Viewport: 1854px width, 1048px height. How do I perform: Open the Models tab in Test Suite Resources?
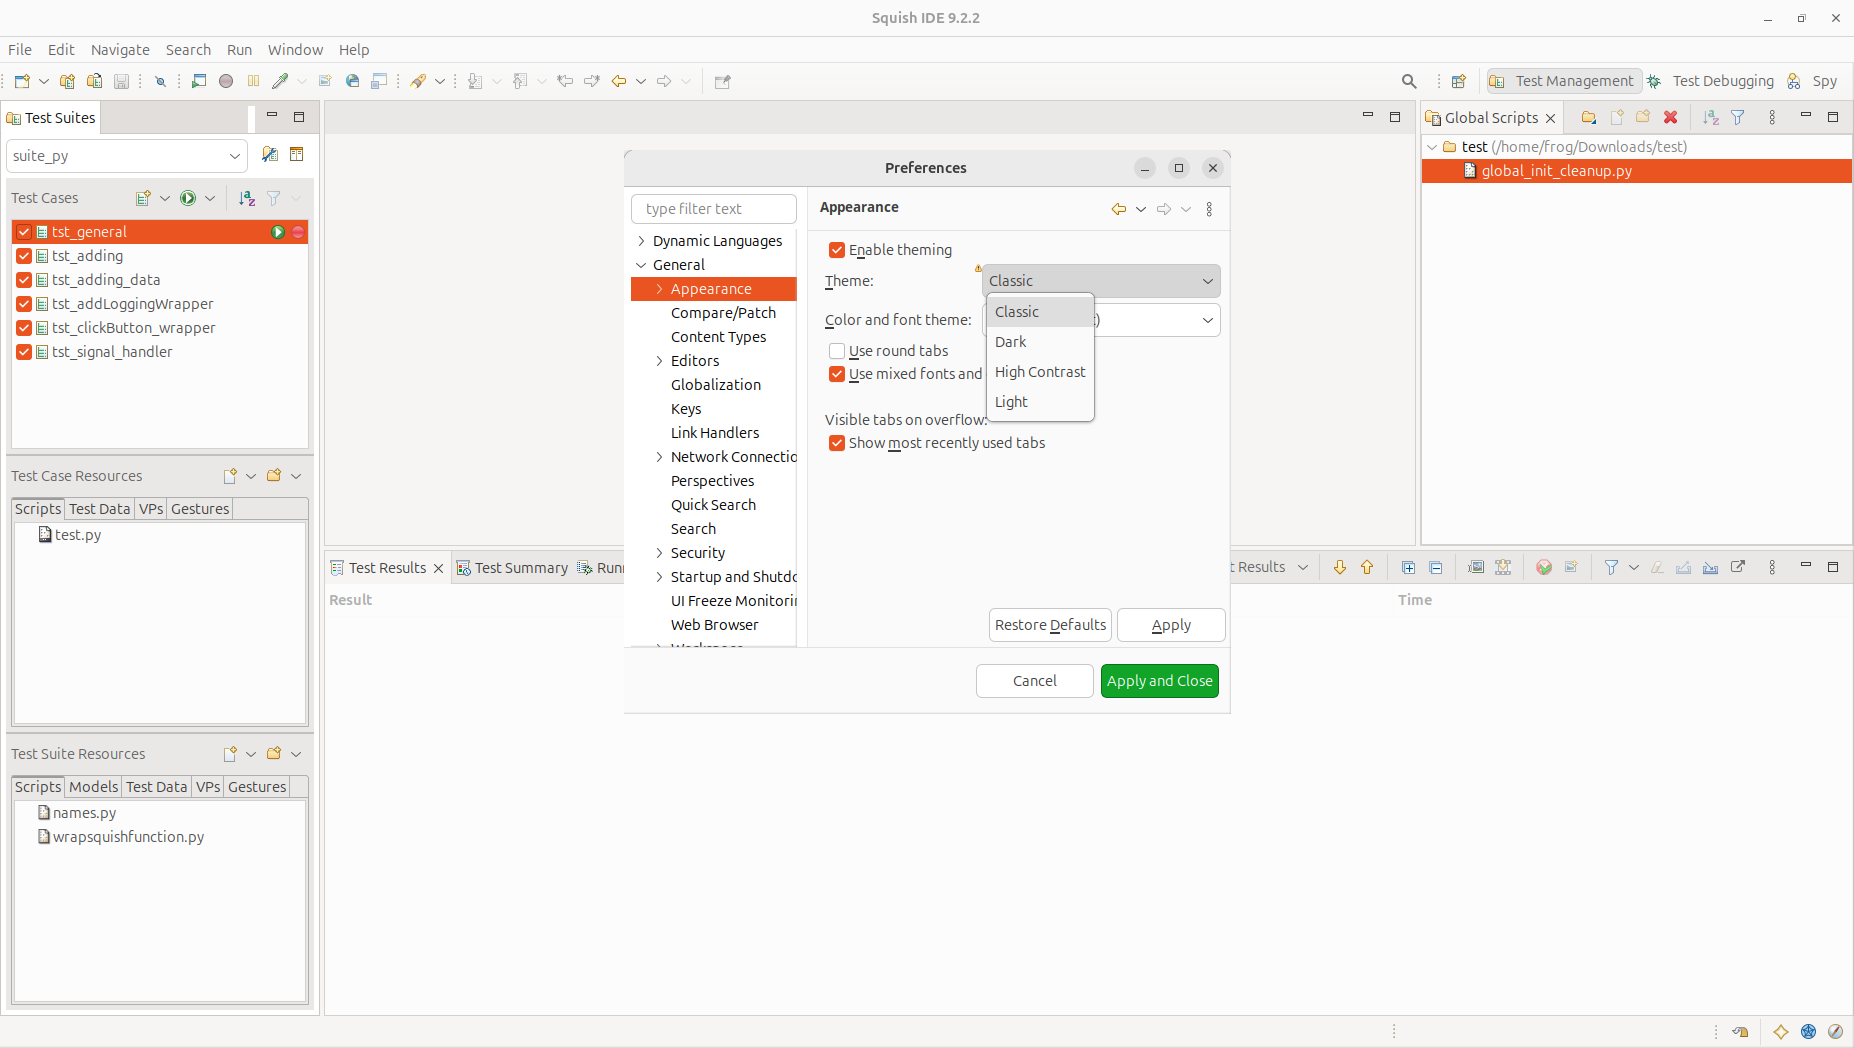pos(93,787)
